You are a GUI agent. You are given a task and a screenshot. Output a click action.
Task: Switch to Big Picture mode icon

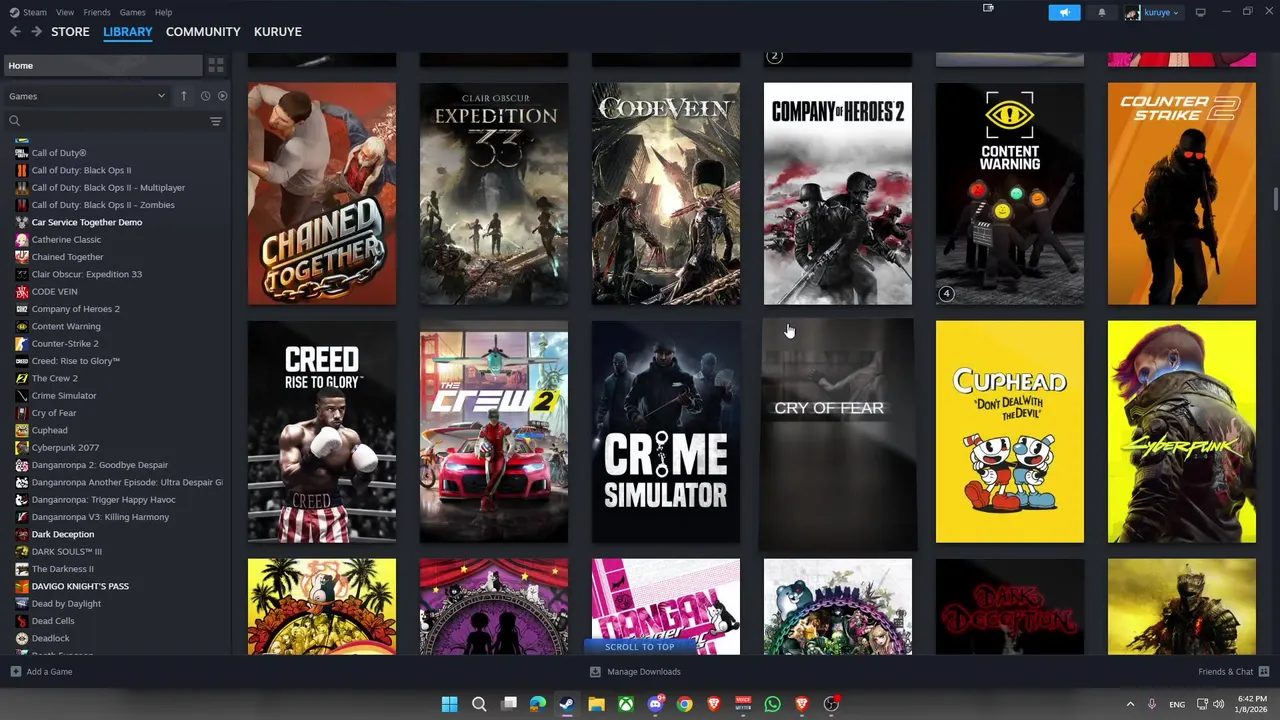click(x=1201, y=12)
